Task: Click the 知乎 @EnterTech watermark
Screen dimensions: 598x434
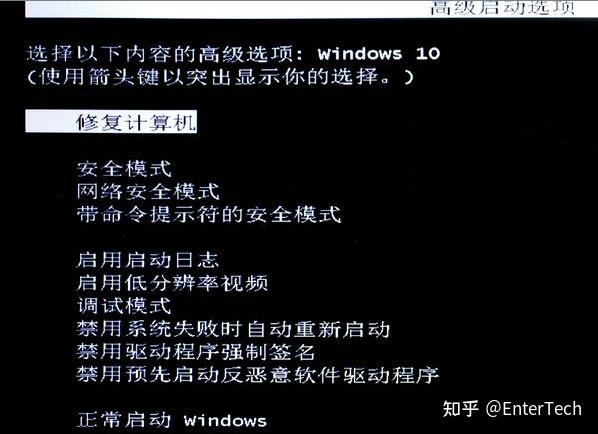Action: point(512,409)
